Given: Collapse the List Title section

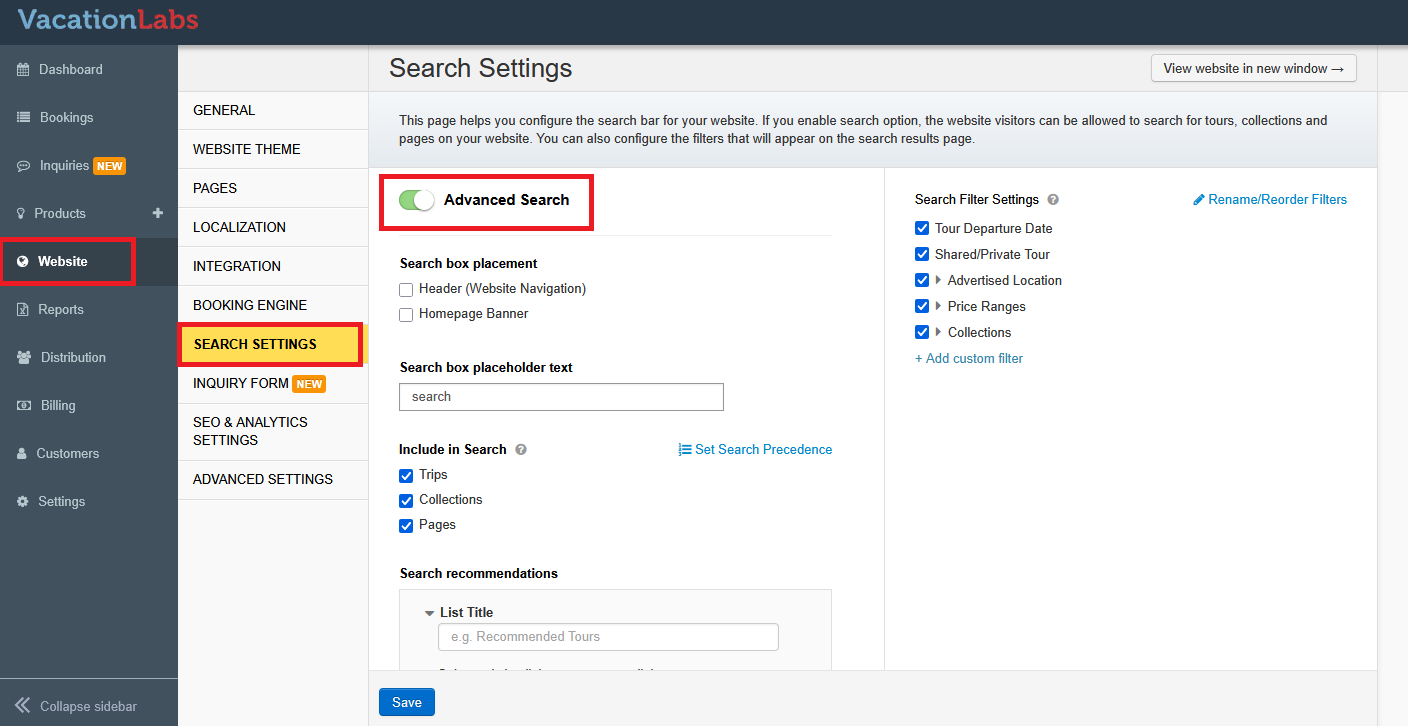Looking at the screenshot, I should click(x=429, y=613).
